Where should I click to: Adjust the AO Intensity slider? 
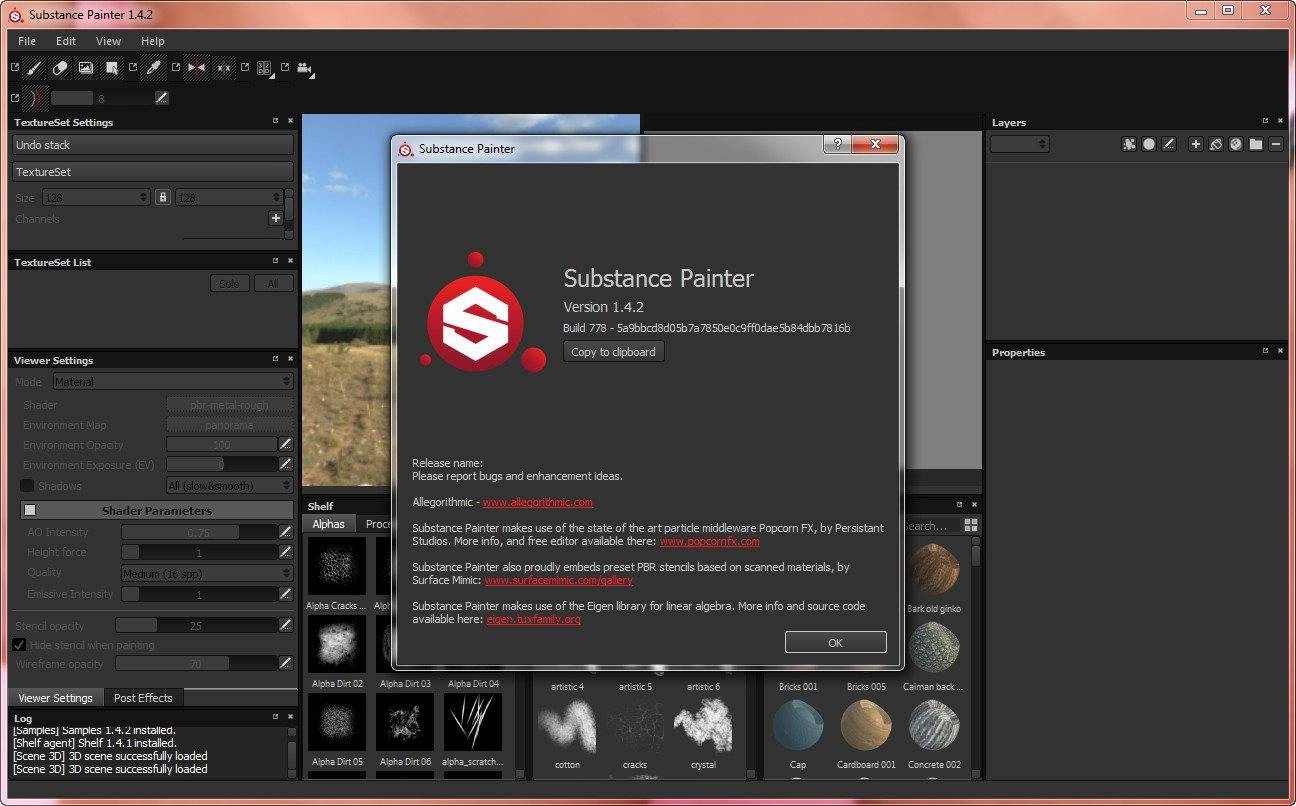coord(199,532)
